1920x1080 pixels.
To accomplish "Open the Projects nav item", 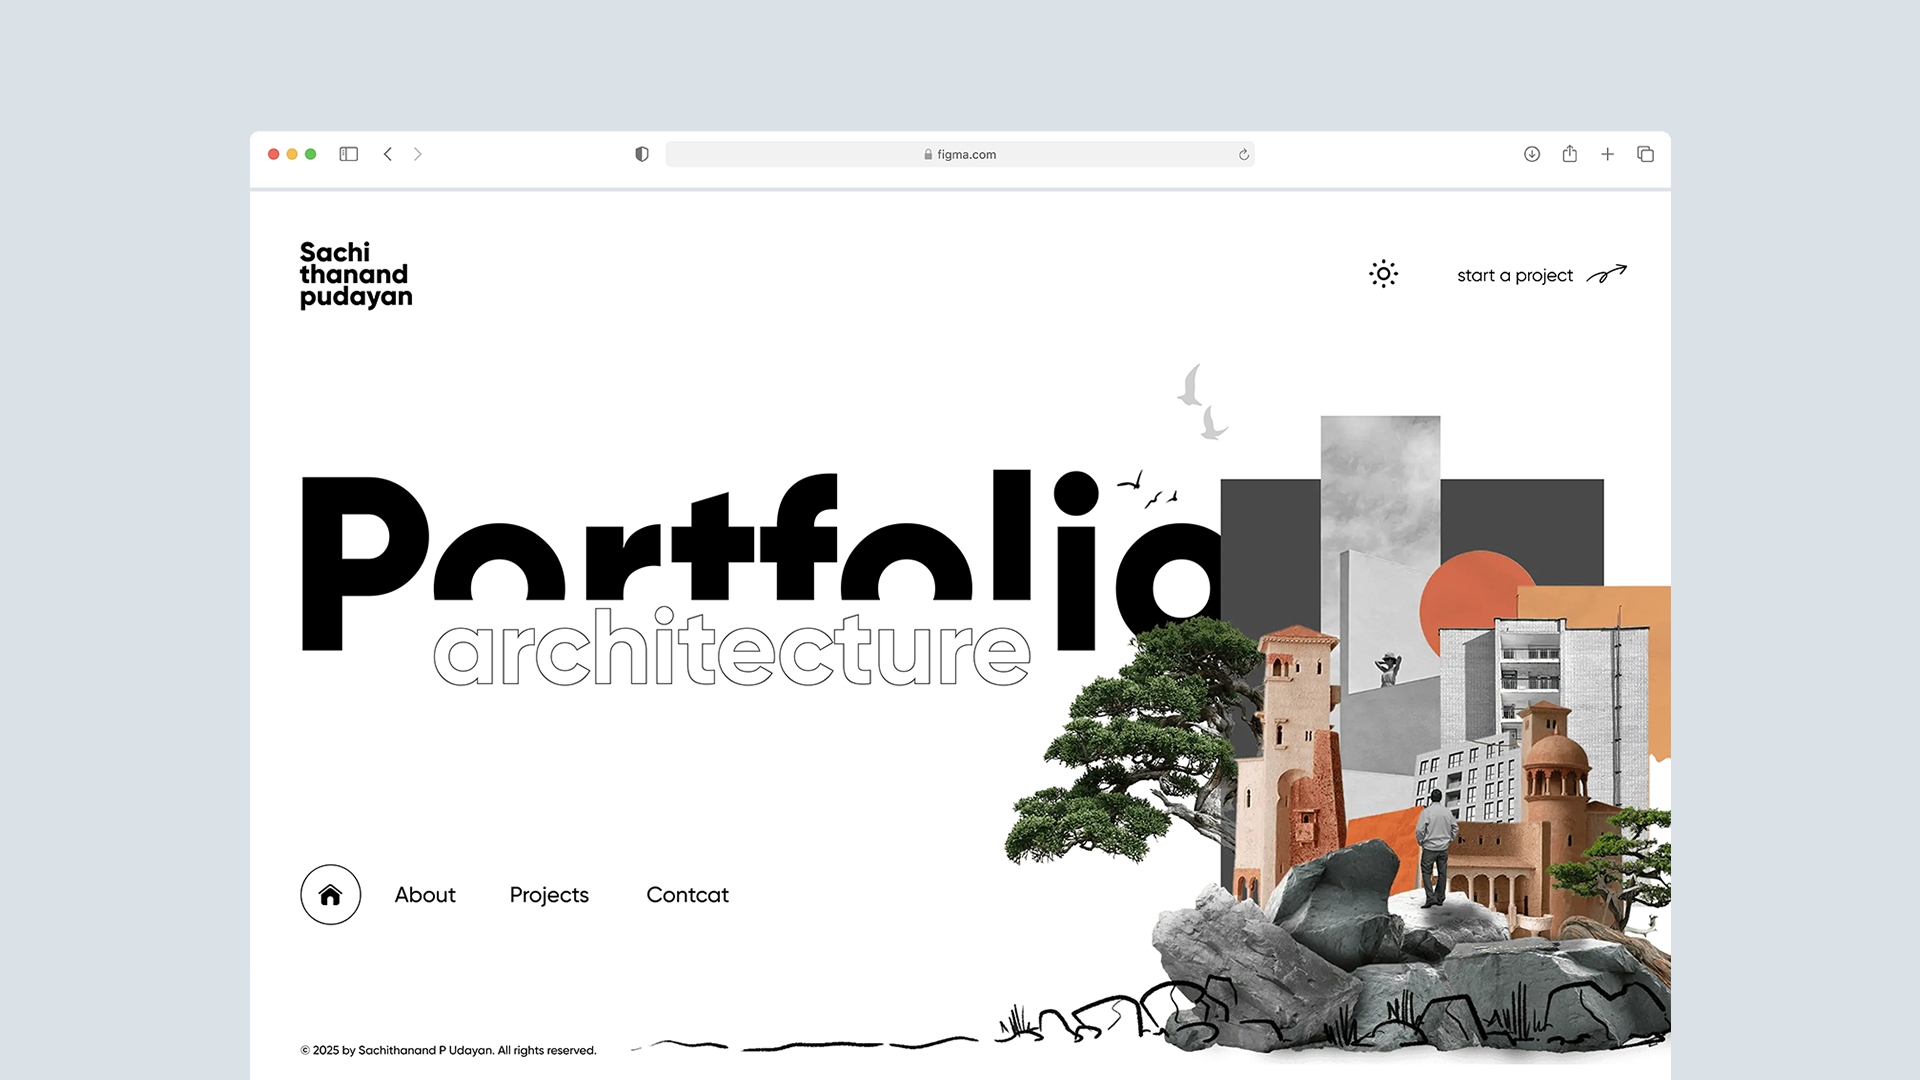I will [x=549, y=895].
